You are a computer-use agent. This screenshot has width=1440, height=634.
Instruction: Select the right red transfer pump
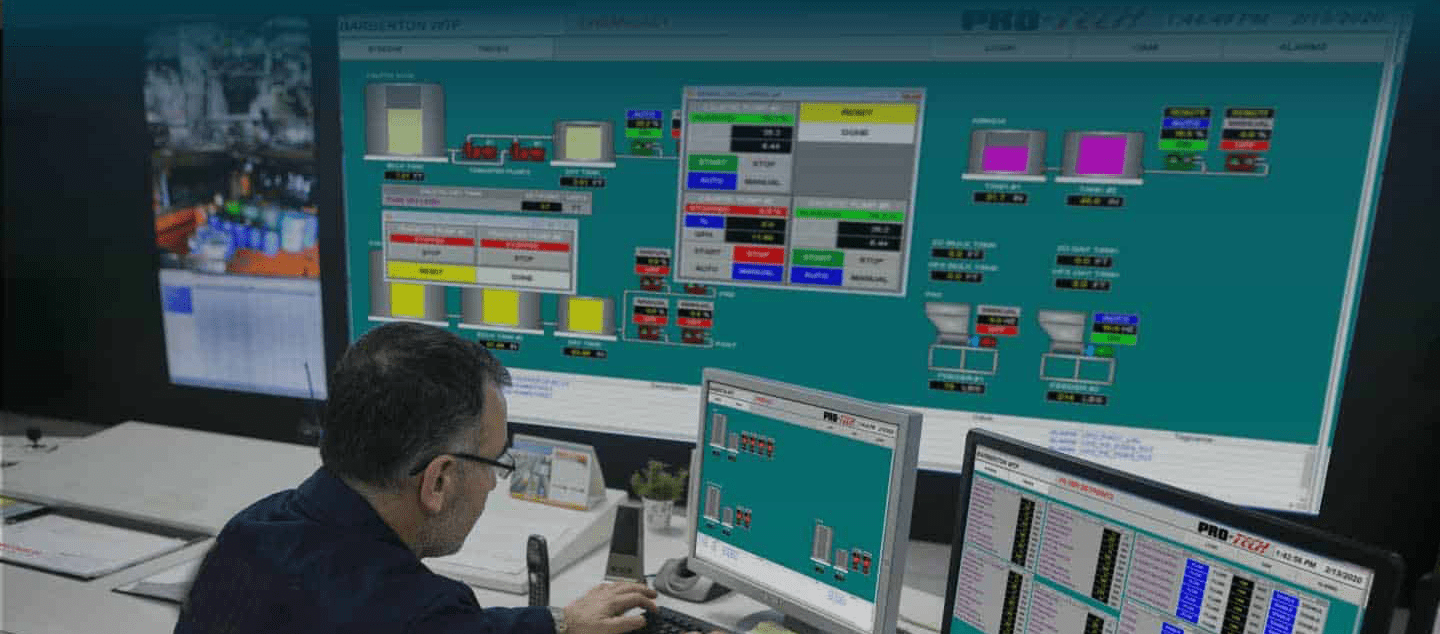click(527, 150)
